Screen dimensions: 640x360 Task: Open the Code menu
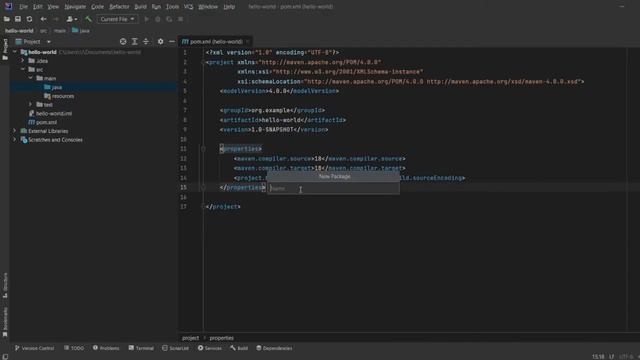[97, 7]
